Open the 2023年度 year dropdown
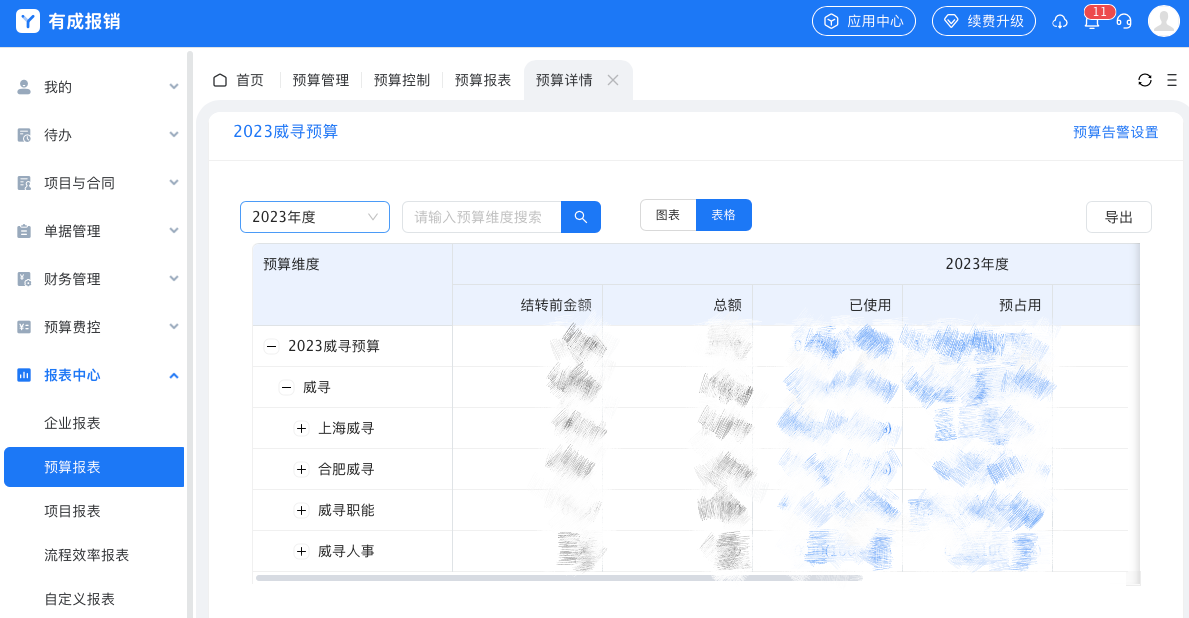Viewport: 1189px width, 618px height. pos(314,216)
